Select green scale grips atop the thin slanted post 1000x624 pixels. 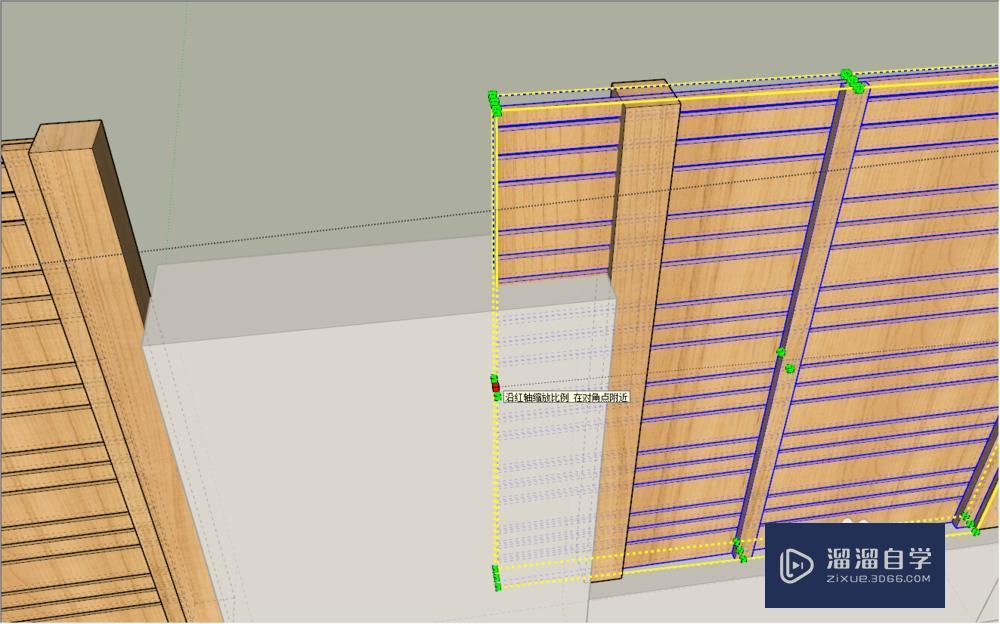[853, 81]
